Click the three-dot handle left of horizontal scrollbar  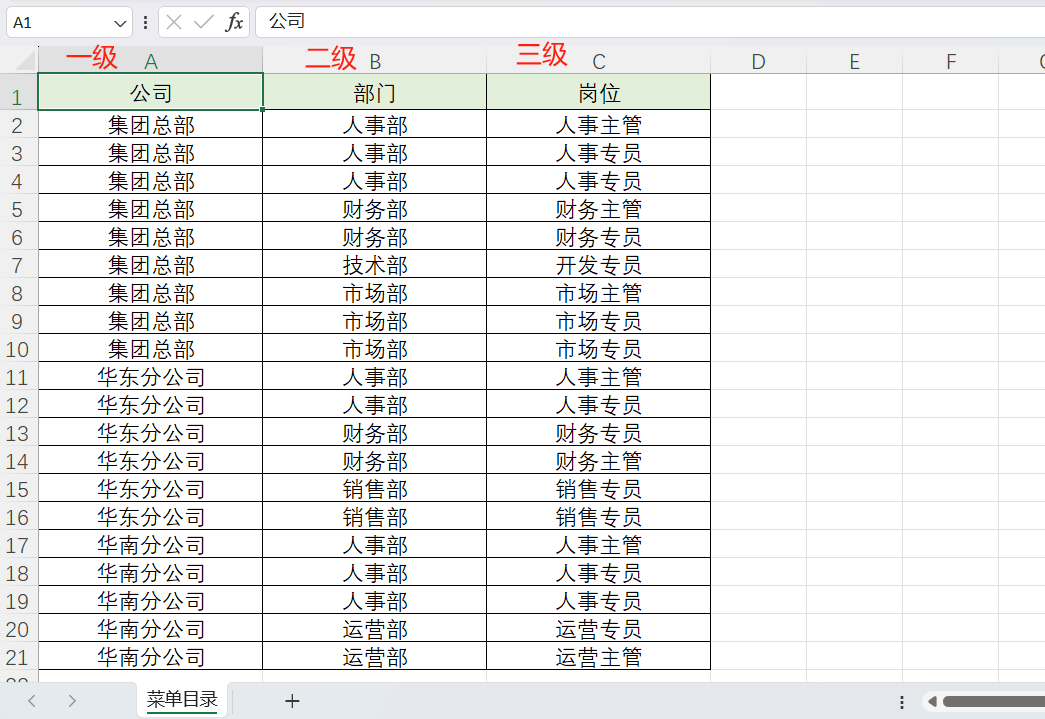pos(902,702)
